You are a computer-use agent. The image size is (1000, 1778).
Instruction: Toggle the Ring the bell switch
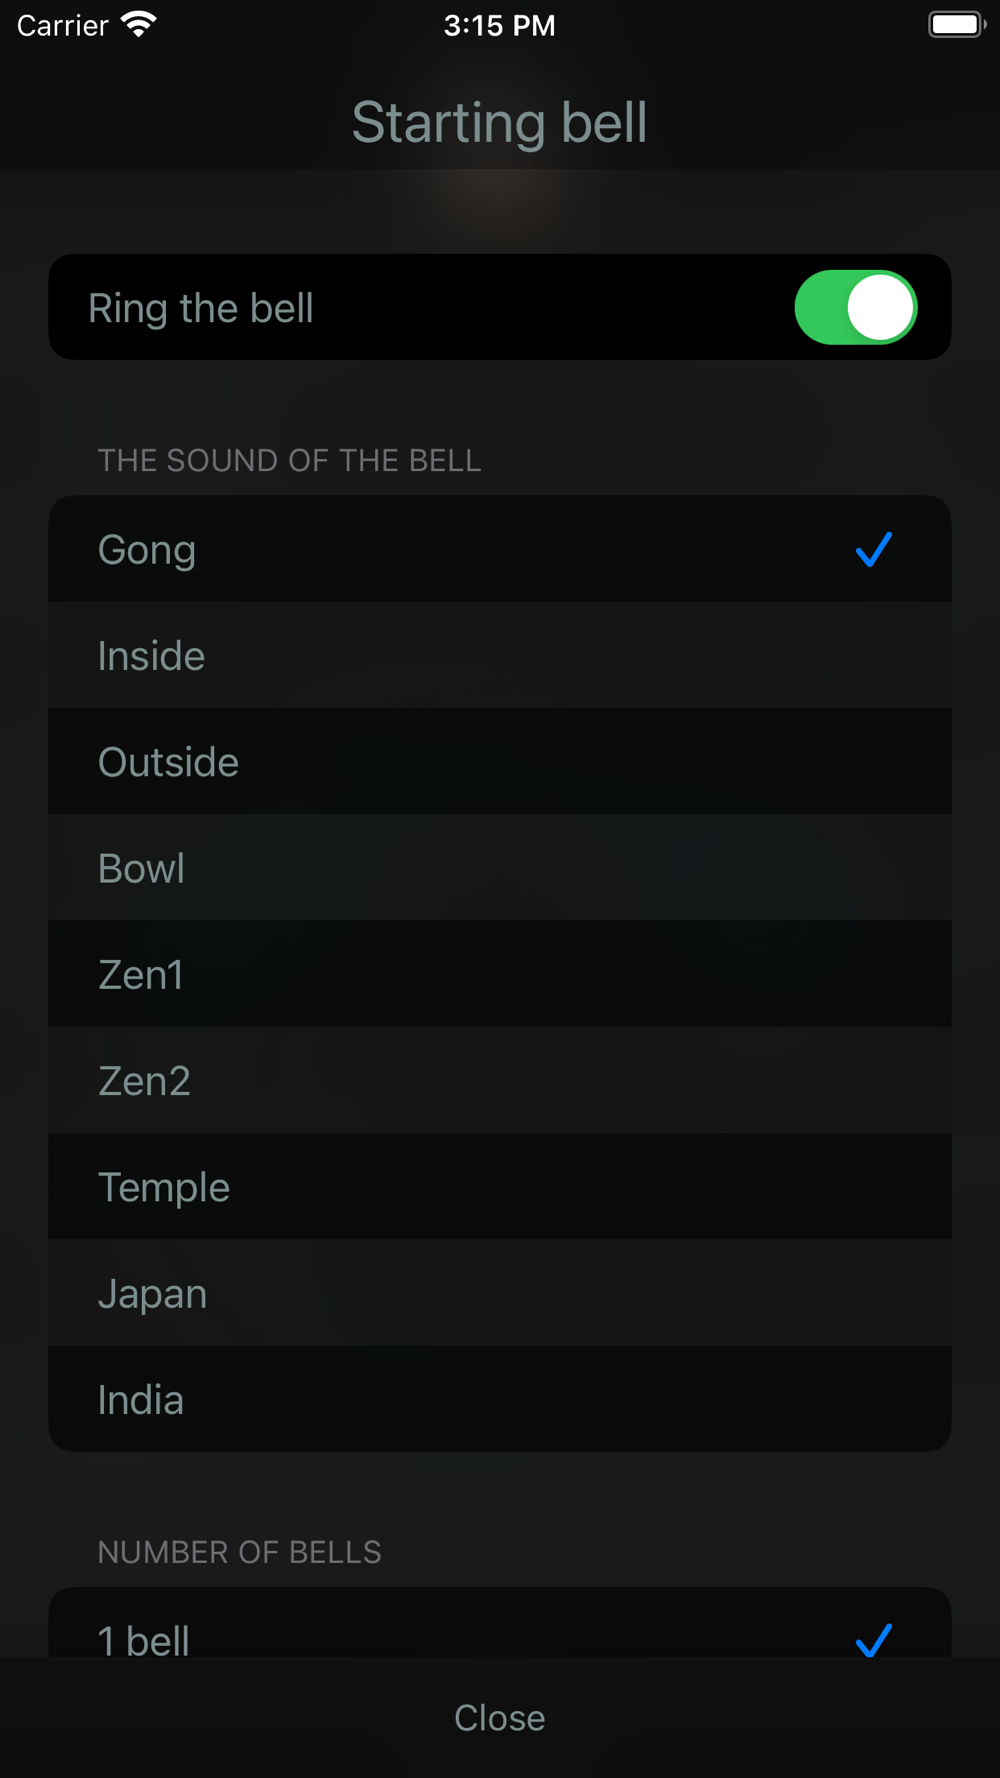(x=855, y=308)
